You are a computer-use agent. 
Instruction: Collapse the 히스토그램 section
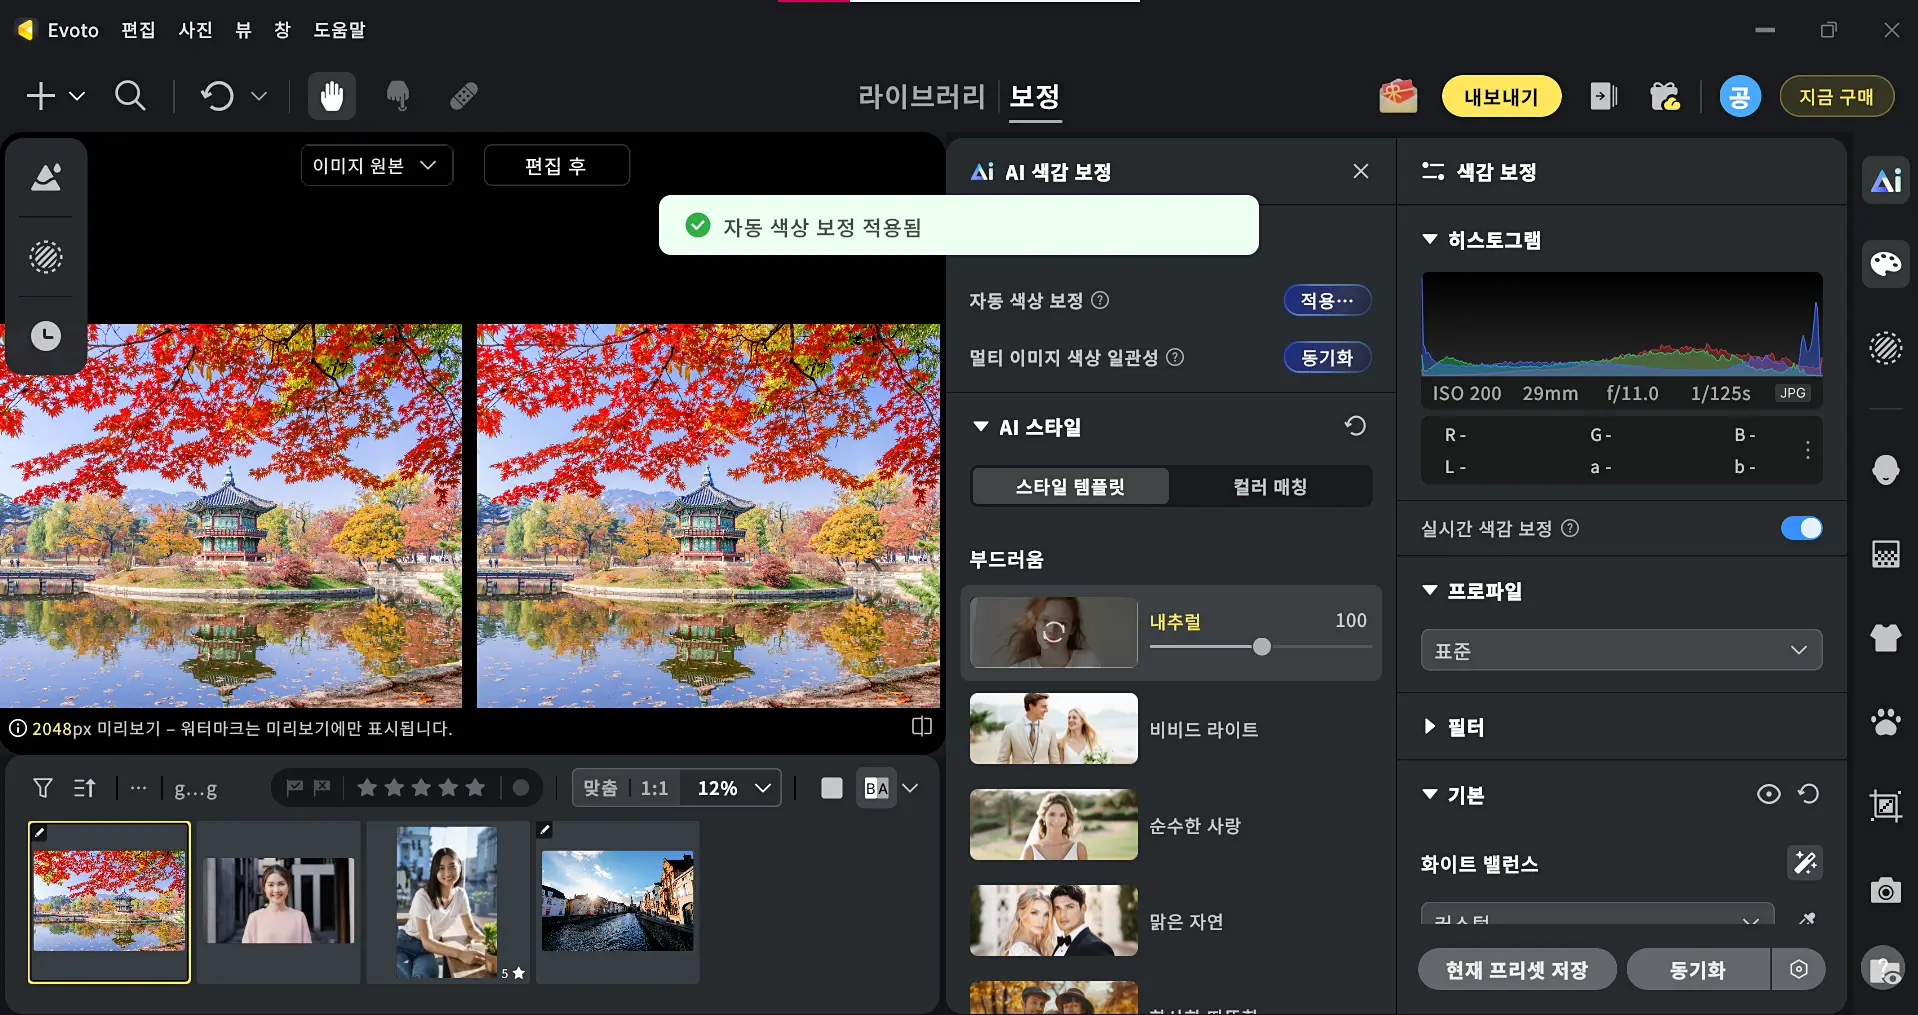point(1428,240)
